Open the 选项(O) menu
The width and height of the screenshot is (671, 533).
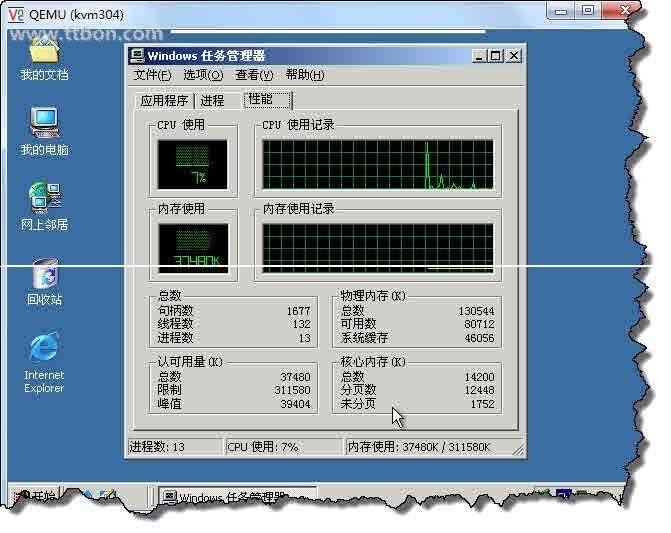click(203, 75)
